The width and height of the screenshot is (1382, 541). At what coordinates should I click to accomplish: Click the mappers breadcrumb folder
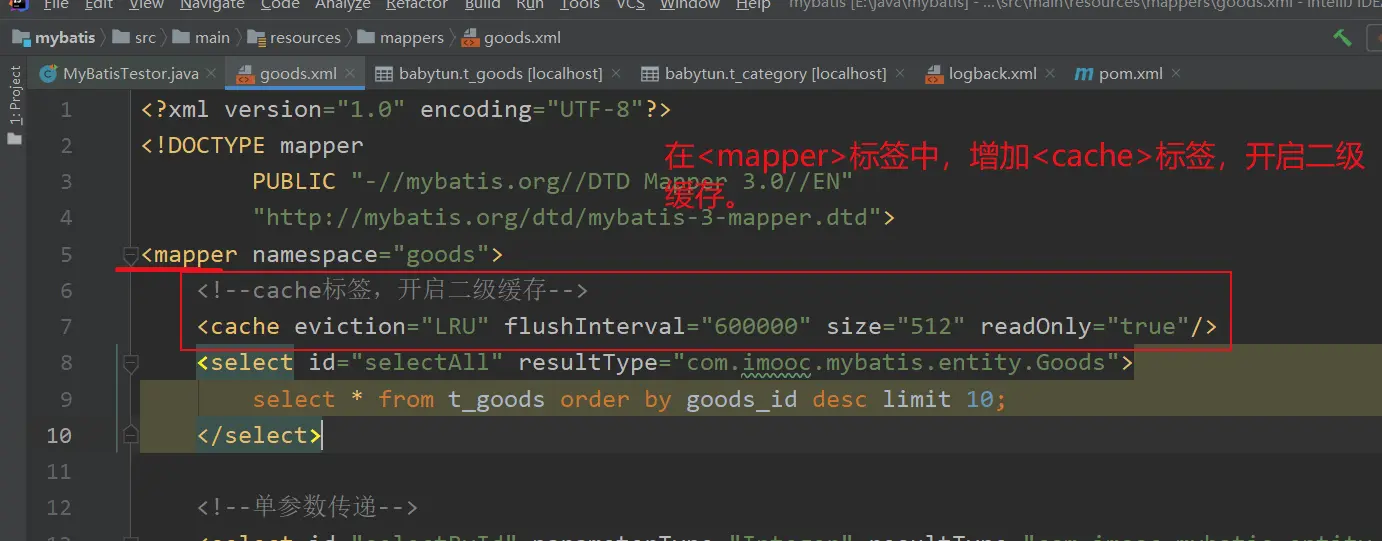[400, 38]
